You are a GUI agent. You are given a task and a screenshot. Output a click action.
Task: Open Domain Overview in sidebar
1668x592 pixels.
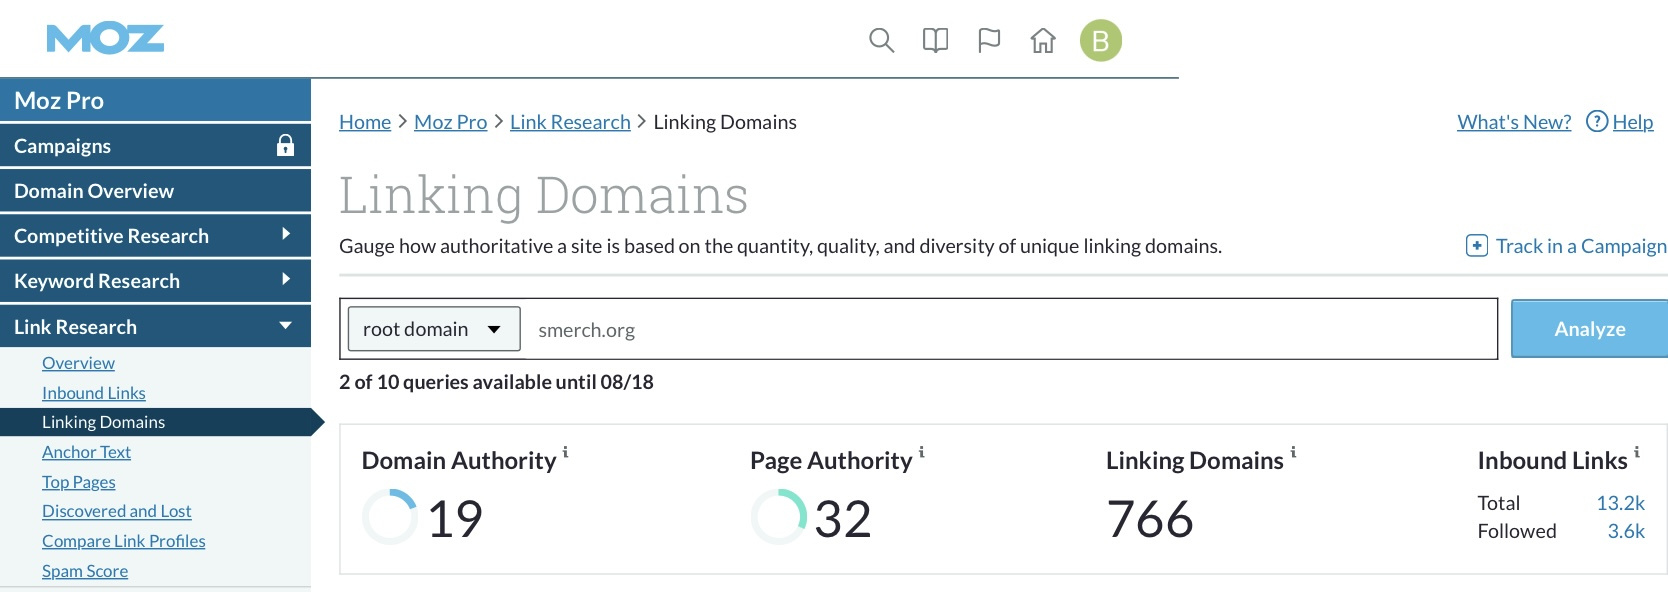pyautogui.click(x=155, y=191)
